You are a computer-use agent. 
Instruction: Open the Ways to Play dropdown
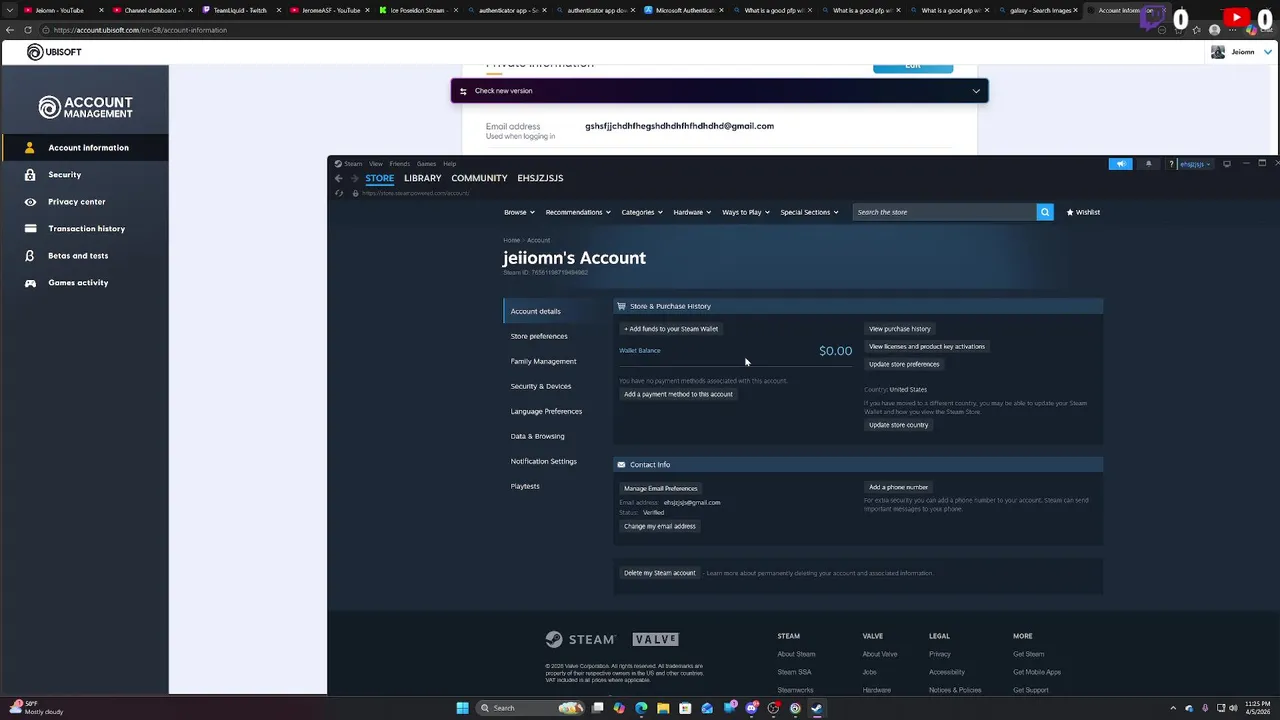pyautogui.click(x=746, y=212)
